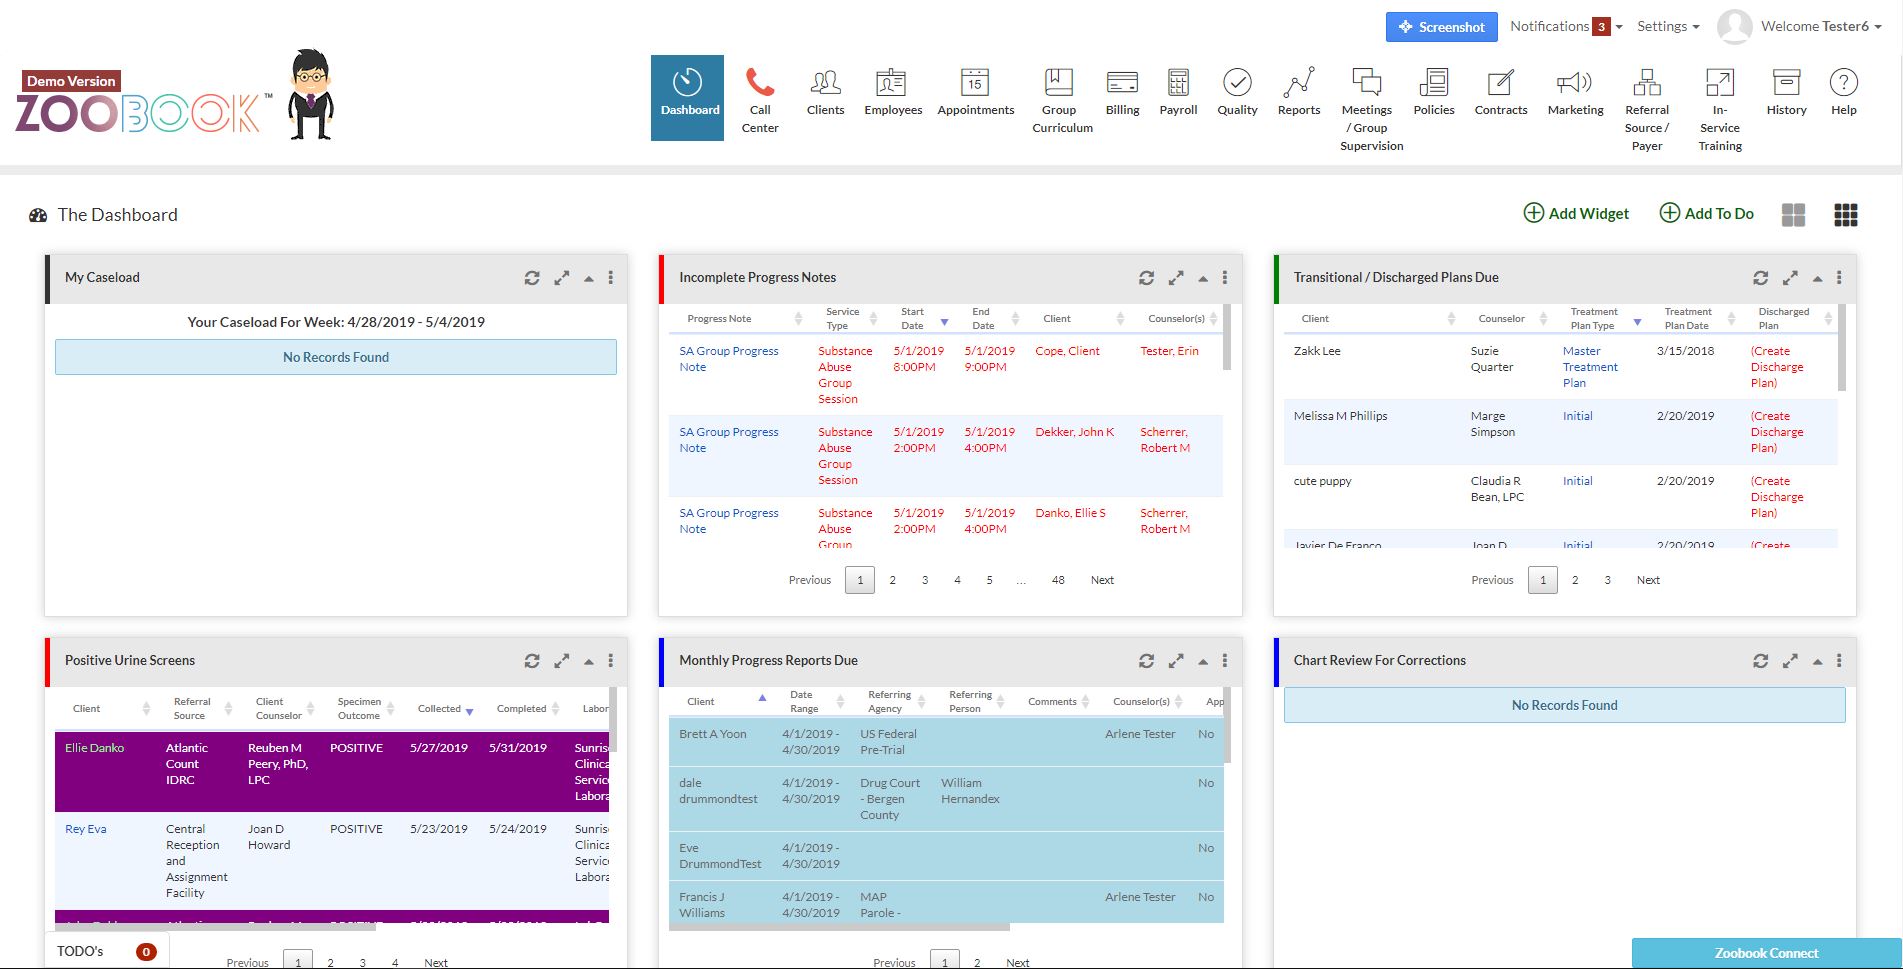Collapse the Incomplete Progress Notes widget
Screen dimensions: 1903x969
point(1203,277)
